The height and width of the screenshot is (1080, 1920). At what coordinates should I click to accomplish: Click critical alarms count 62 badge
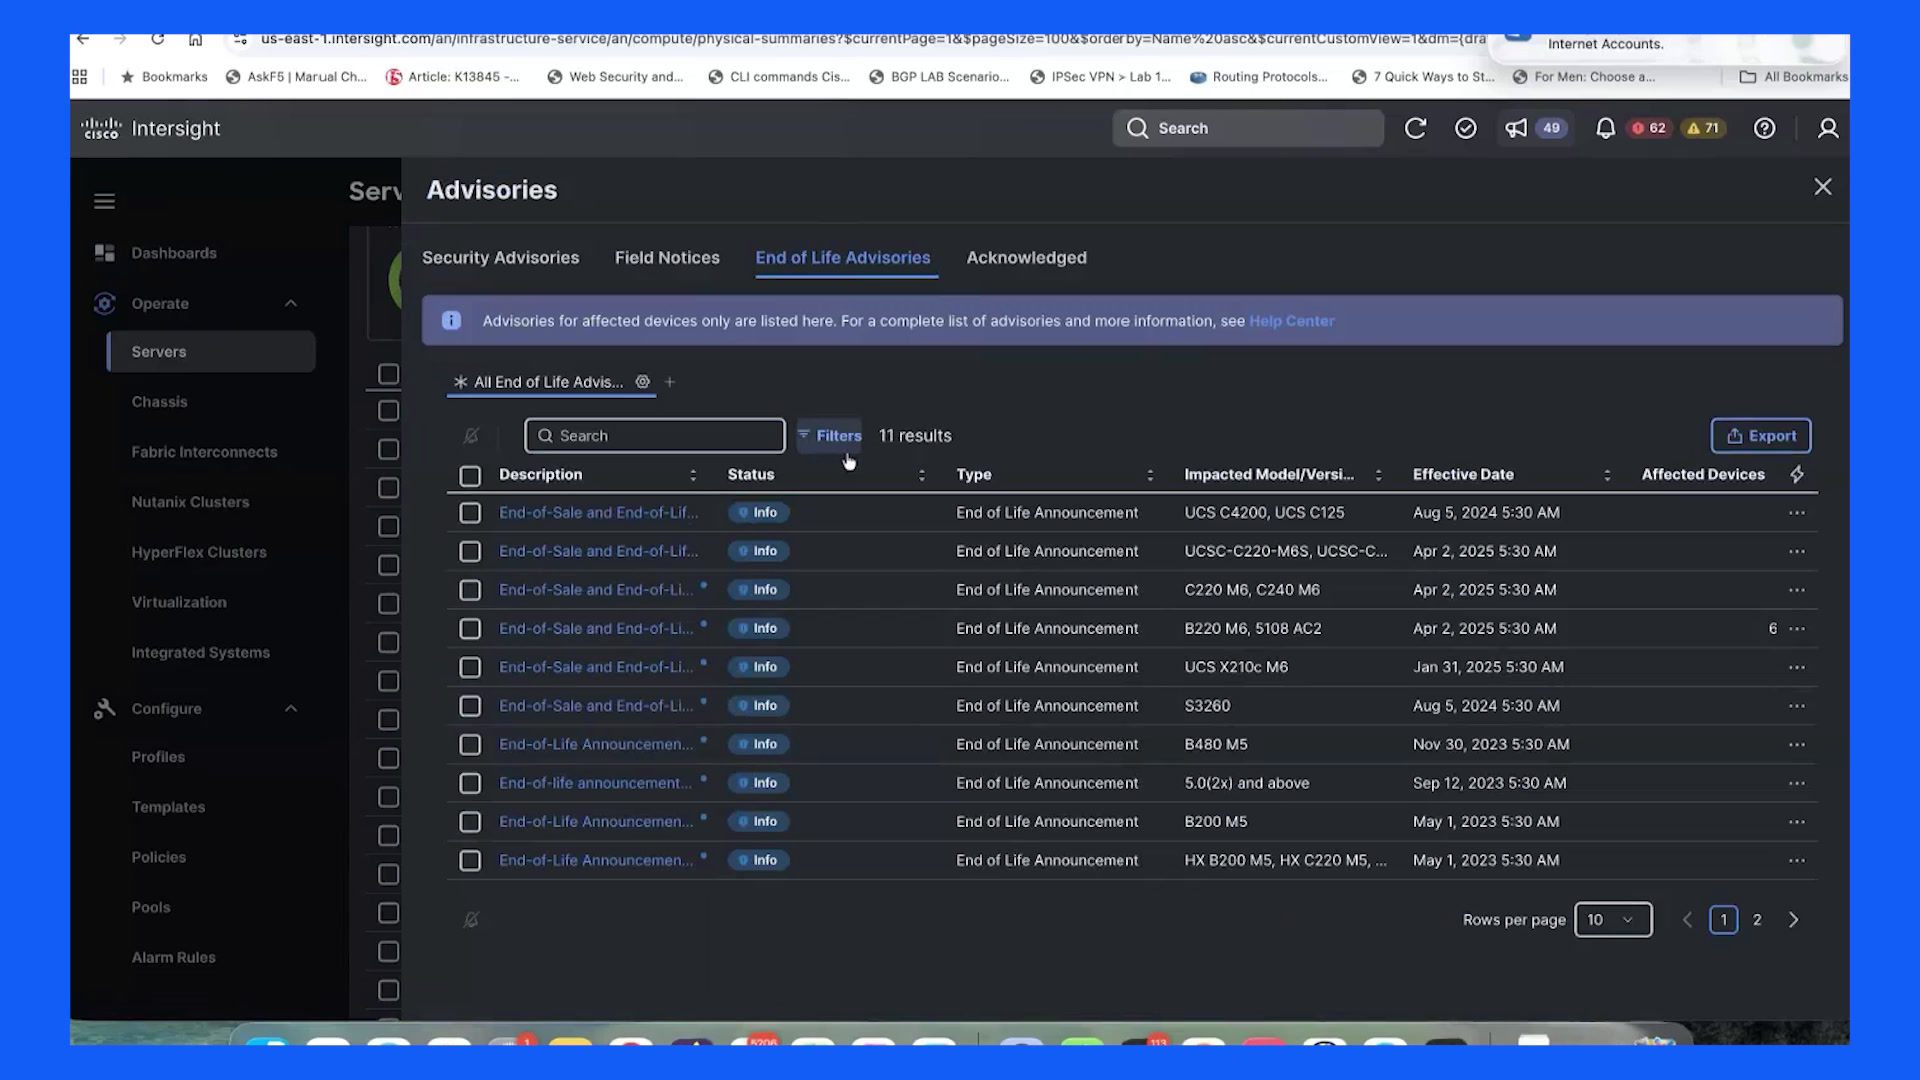click(1649, 128)
